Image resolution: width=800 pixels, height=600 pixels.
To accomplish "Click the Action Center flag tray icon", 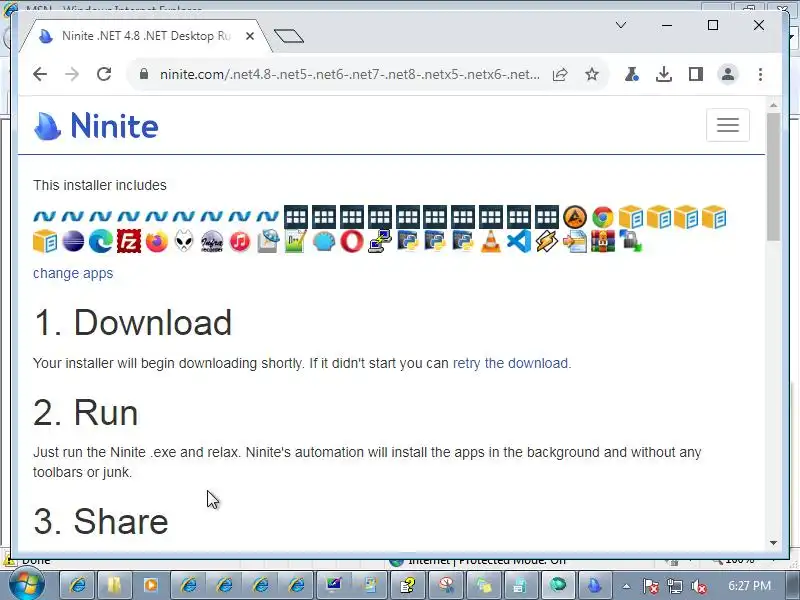I will coord(650,586).
